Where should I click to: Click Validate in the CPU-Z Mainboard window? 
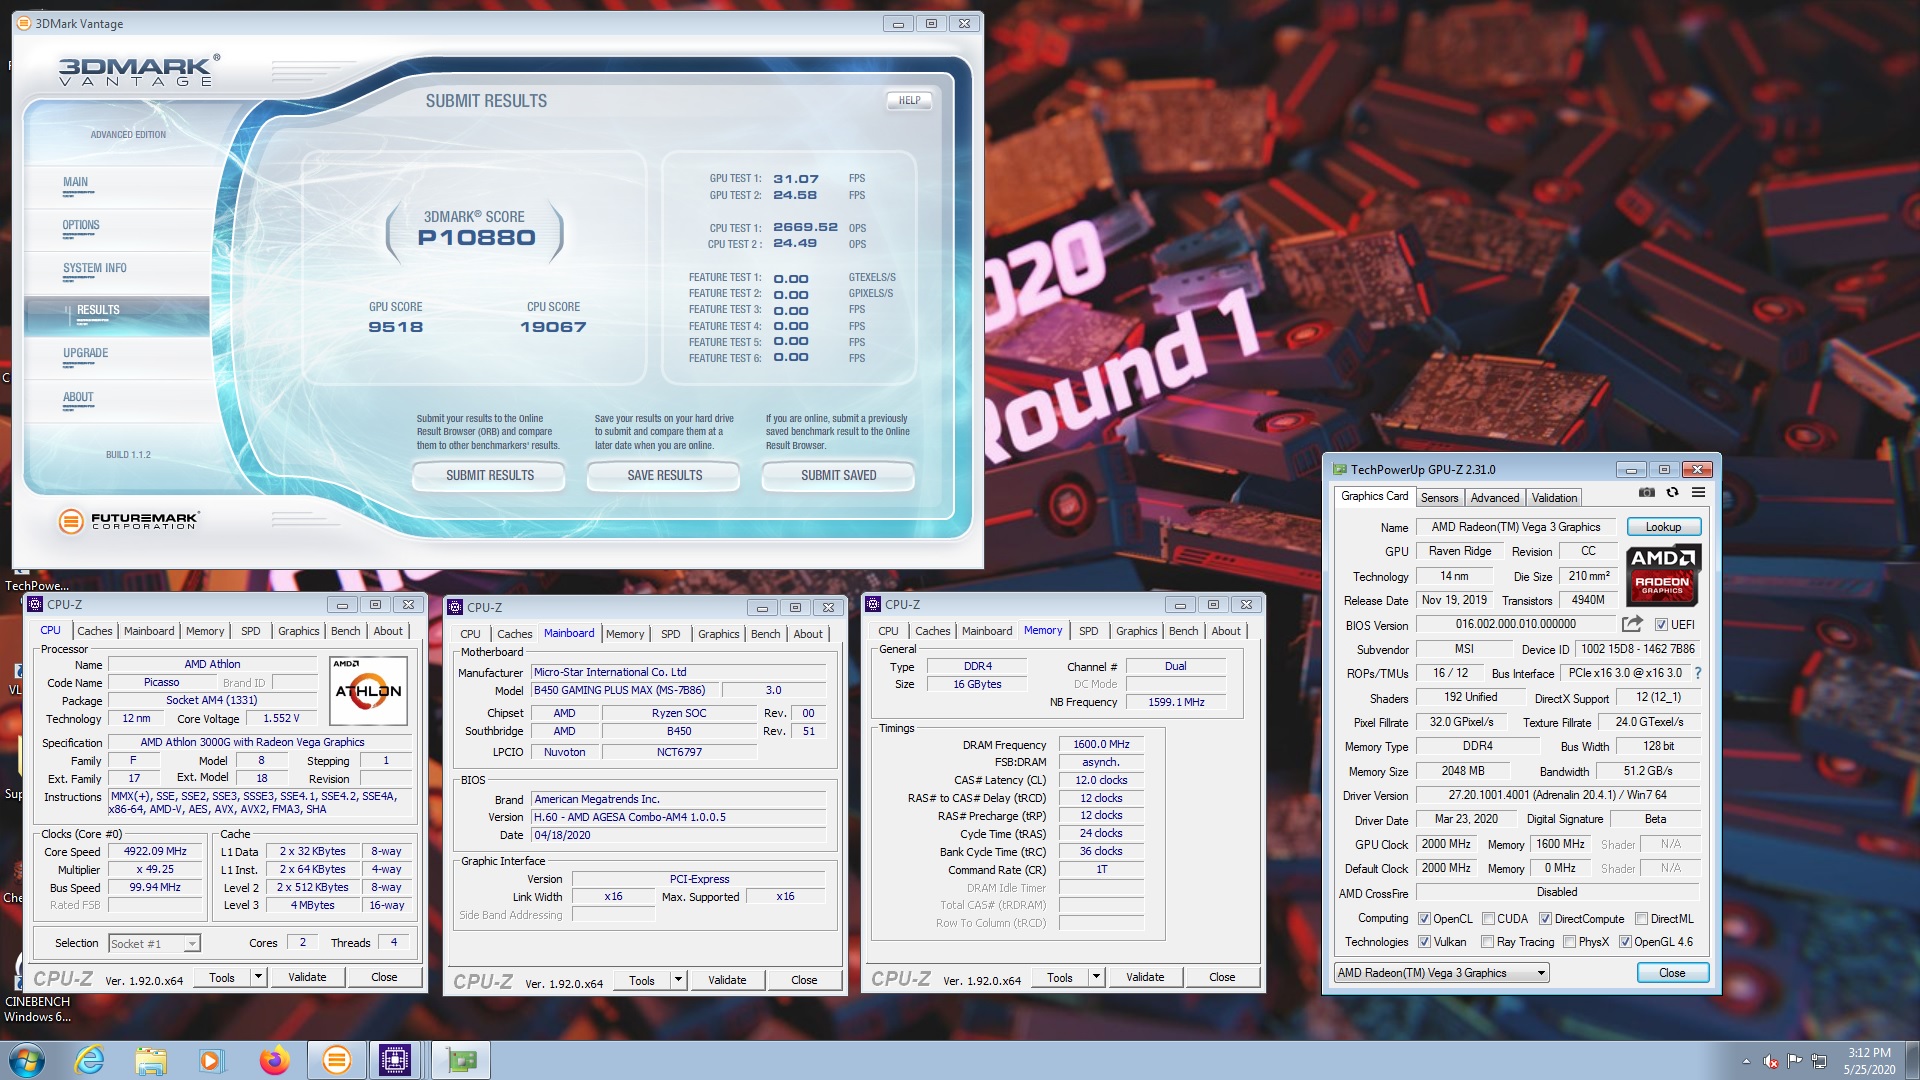[x=727, y=980]
